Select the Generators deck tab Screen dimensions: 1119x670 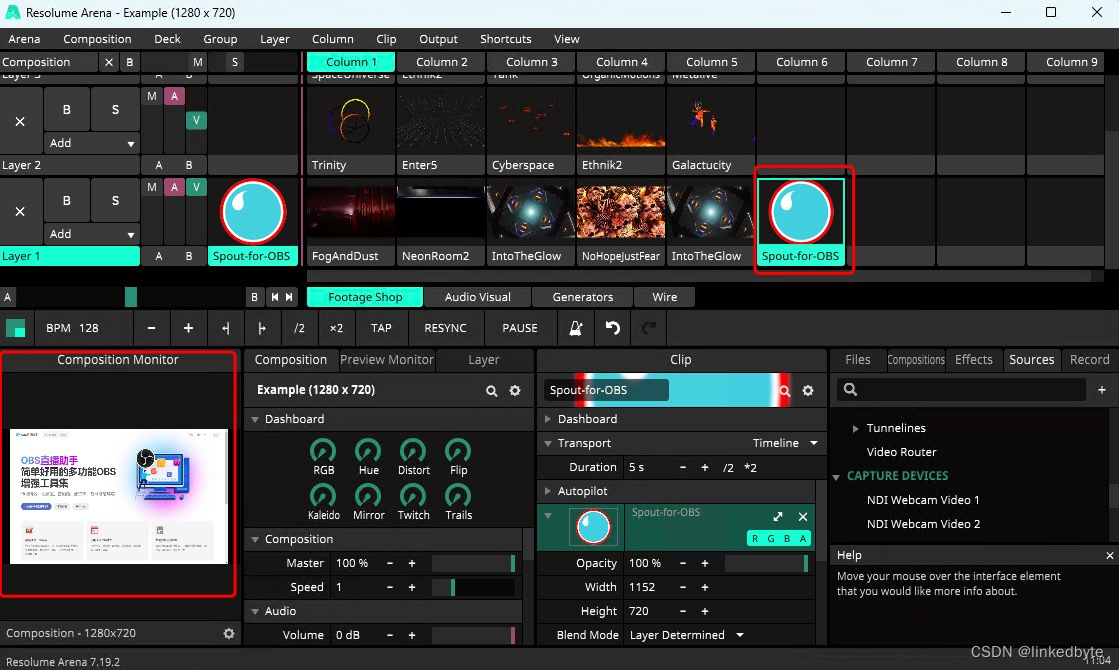582,297
